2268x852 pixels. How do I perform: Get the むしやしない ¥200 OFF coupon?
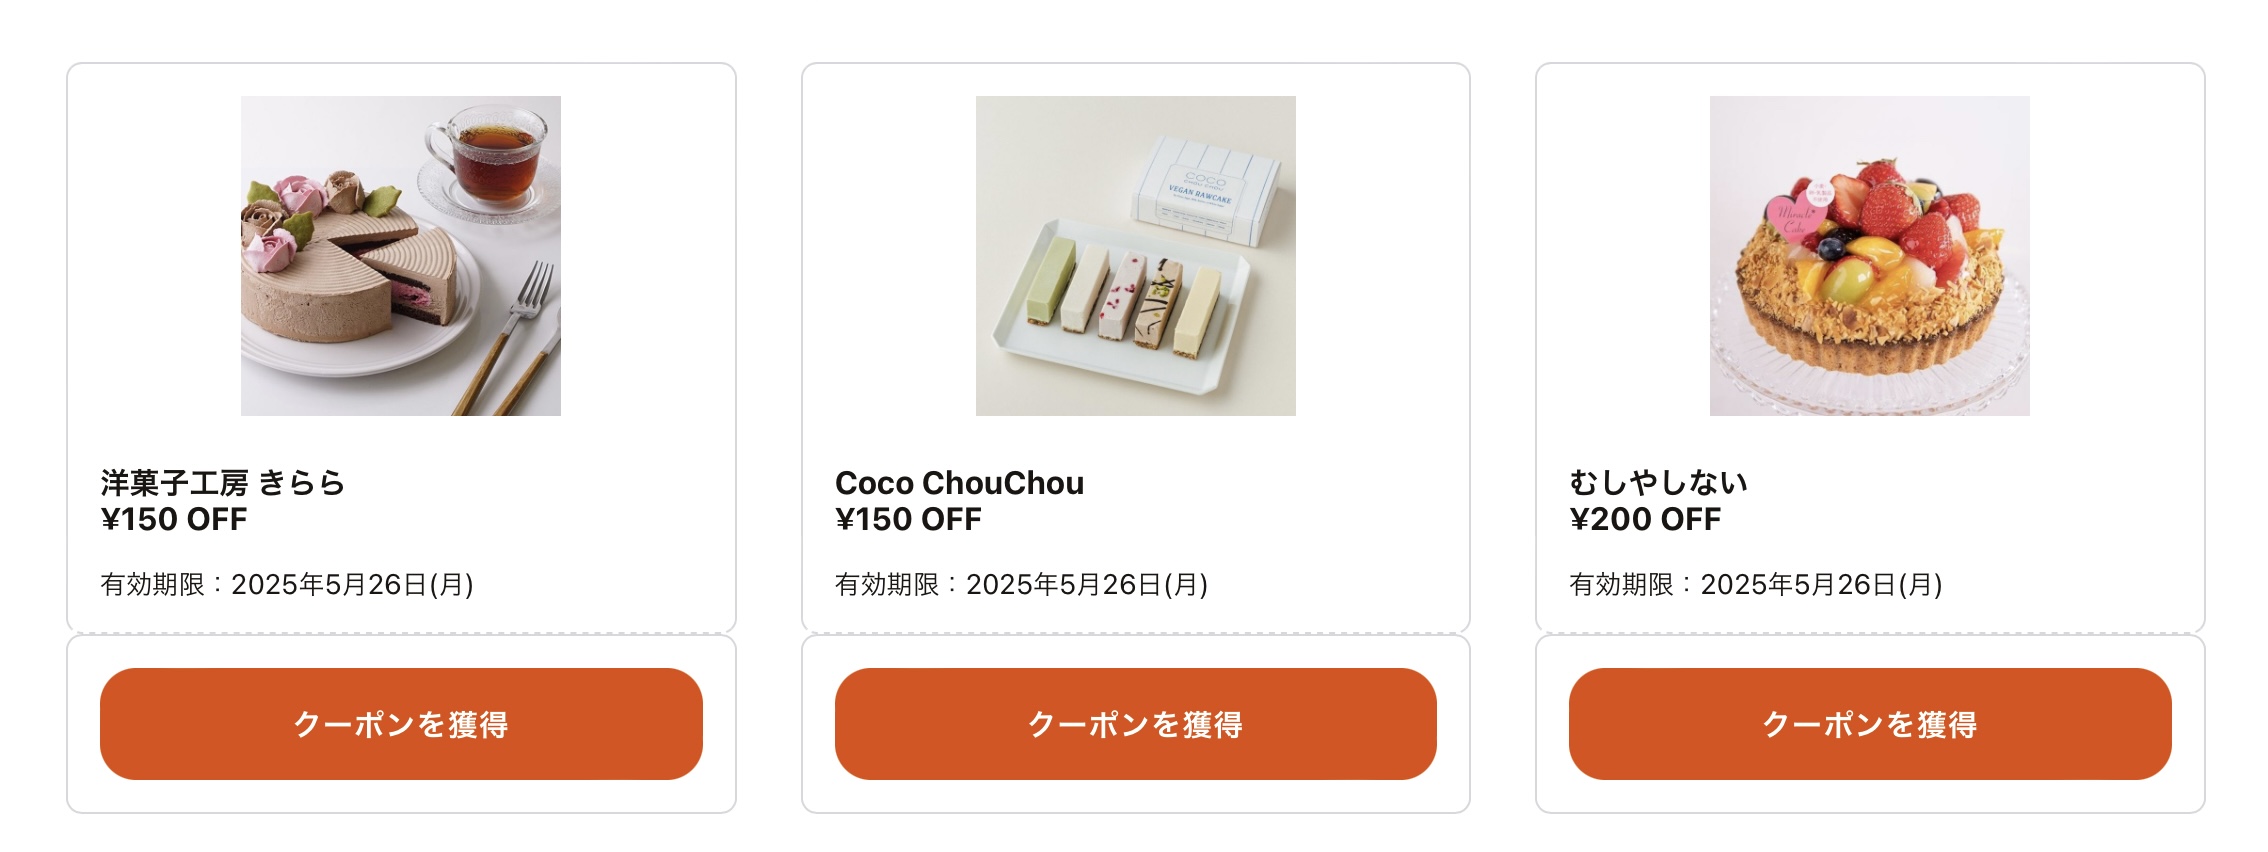click(1870, 724)
